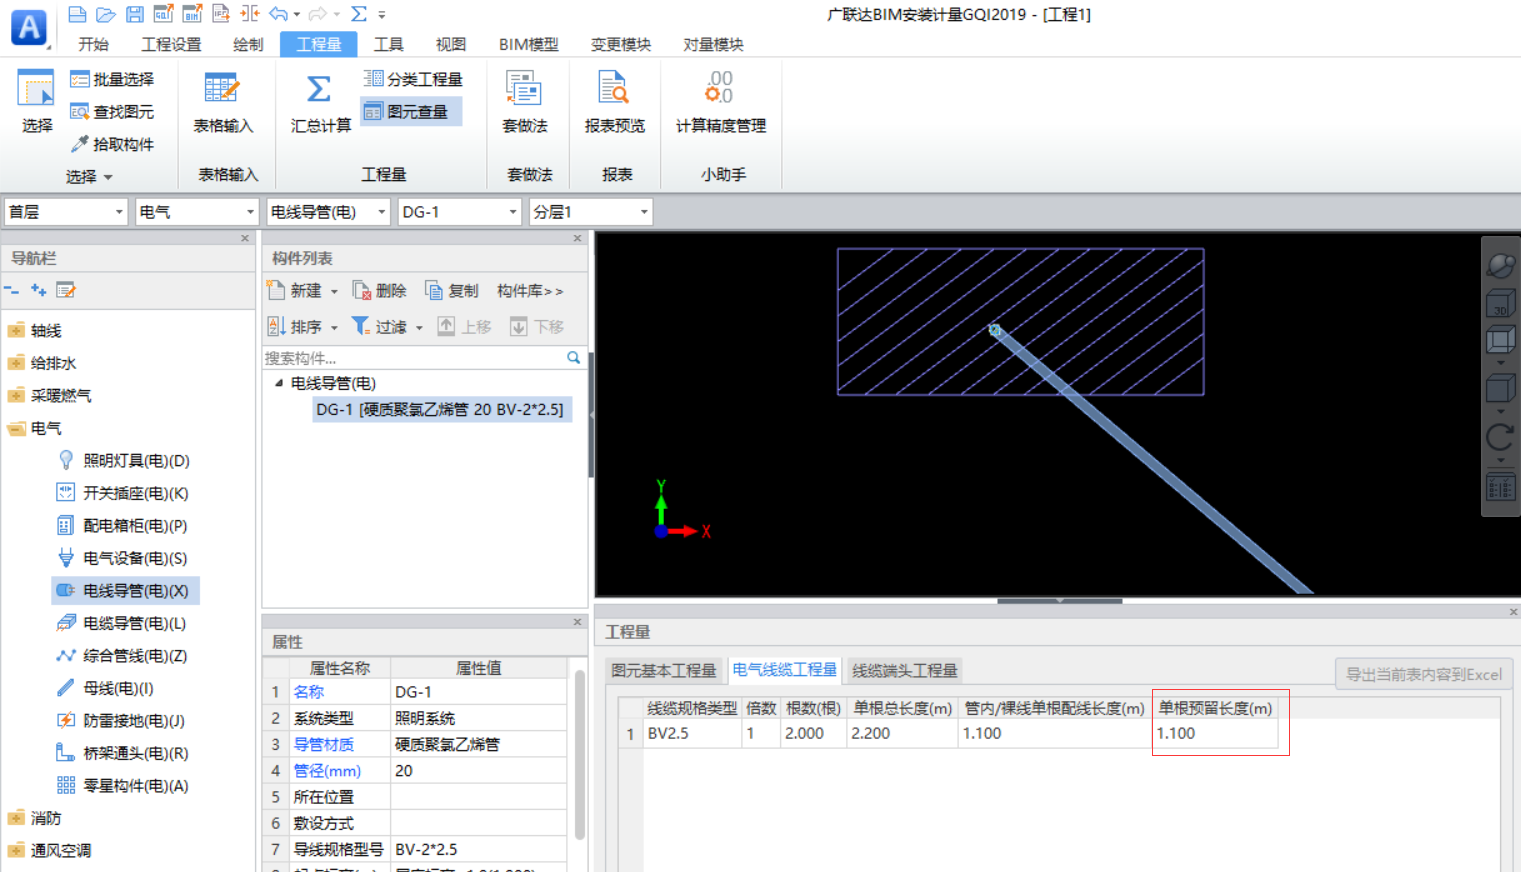Expand the 给排水 folder
Screen dimensions: 1521x872
coord(16,363)
